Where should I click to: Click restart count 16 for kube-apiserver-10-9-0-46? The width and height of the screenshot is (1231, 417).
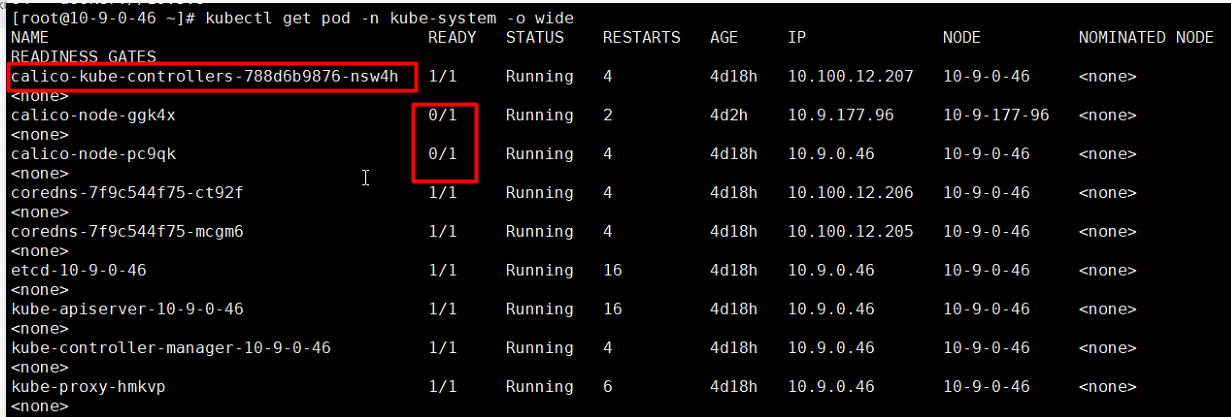(613, 310)
